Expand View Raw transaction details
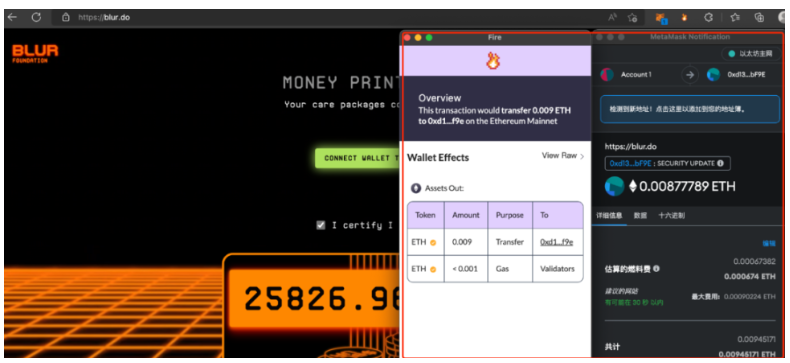Viewport: 790px width, 363px height. (x=563, y=156)
